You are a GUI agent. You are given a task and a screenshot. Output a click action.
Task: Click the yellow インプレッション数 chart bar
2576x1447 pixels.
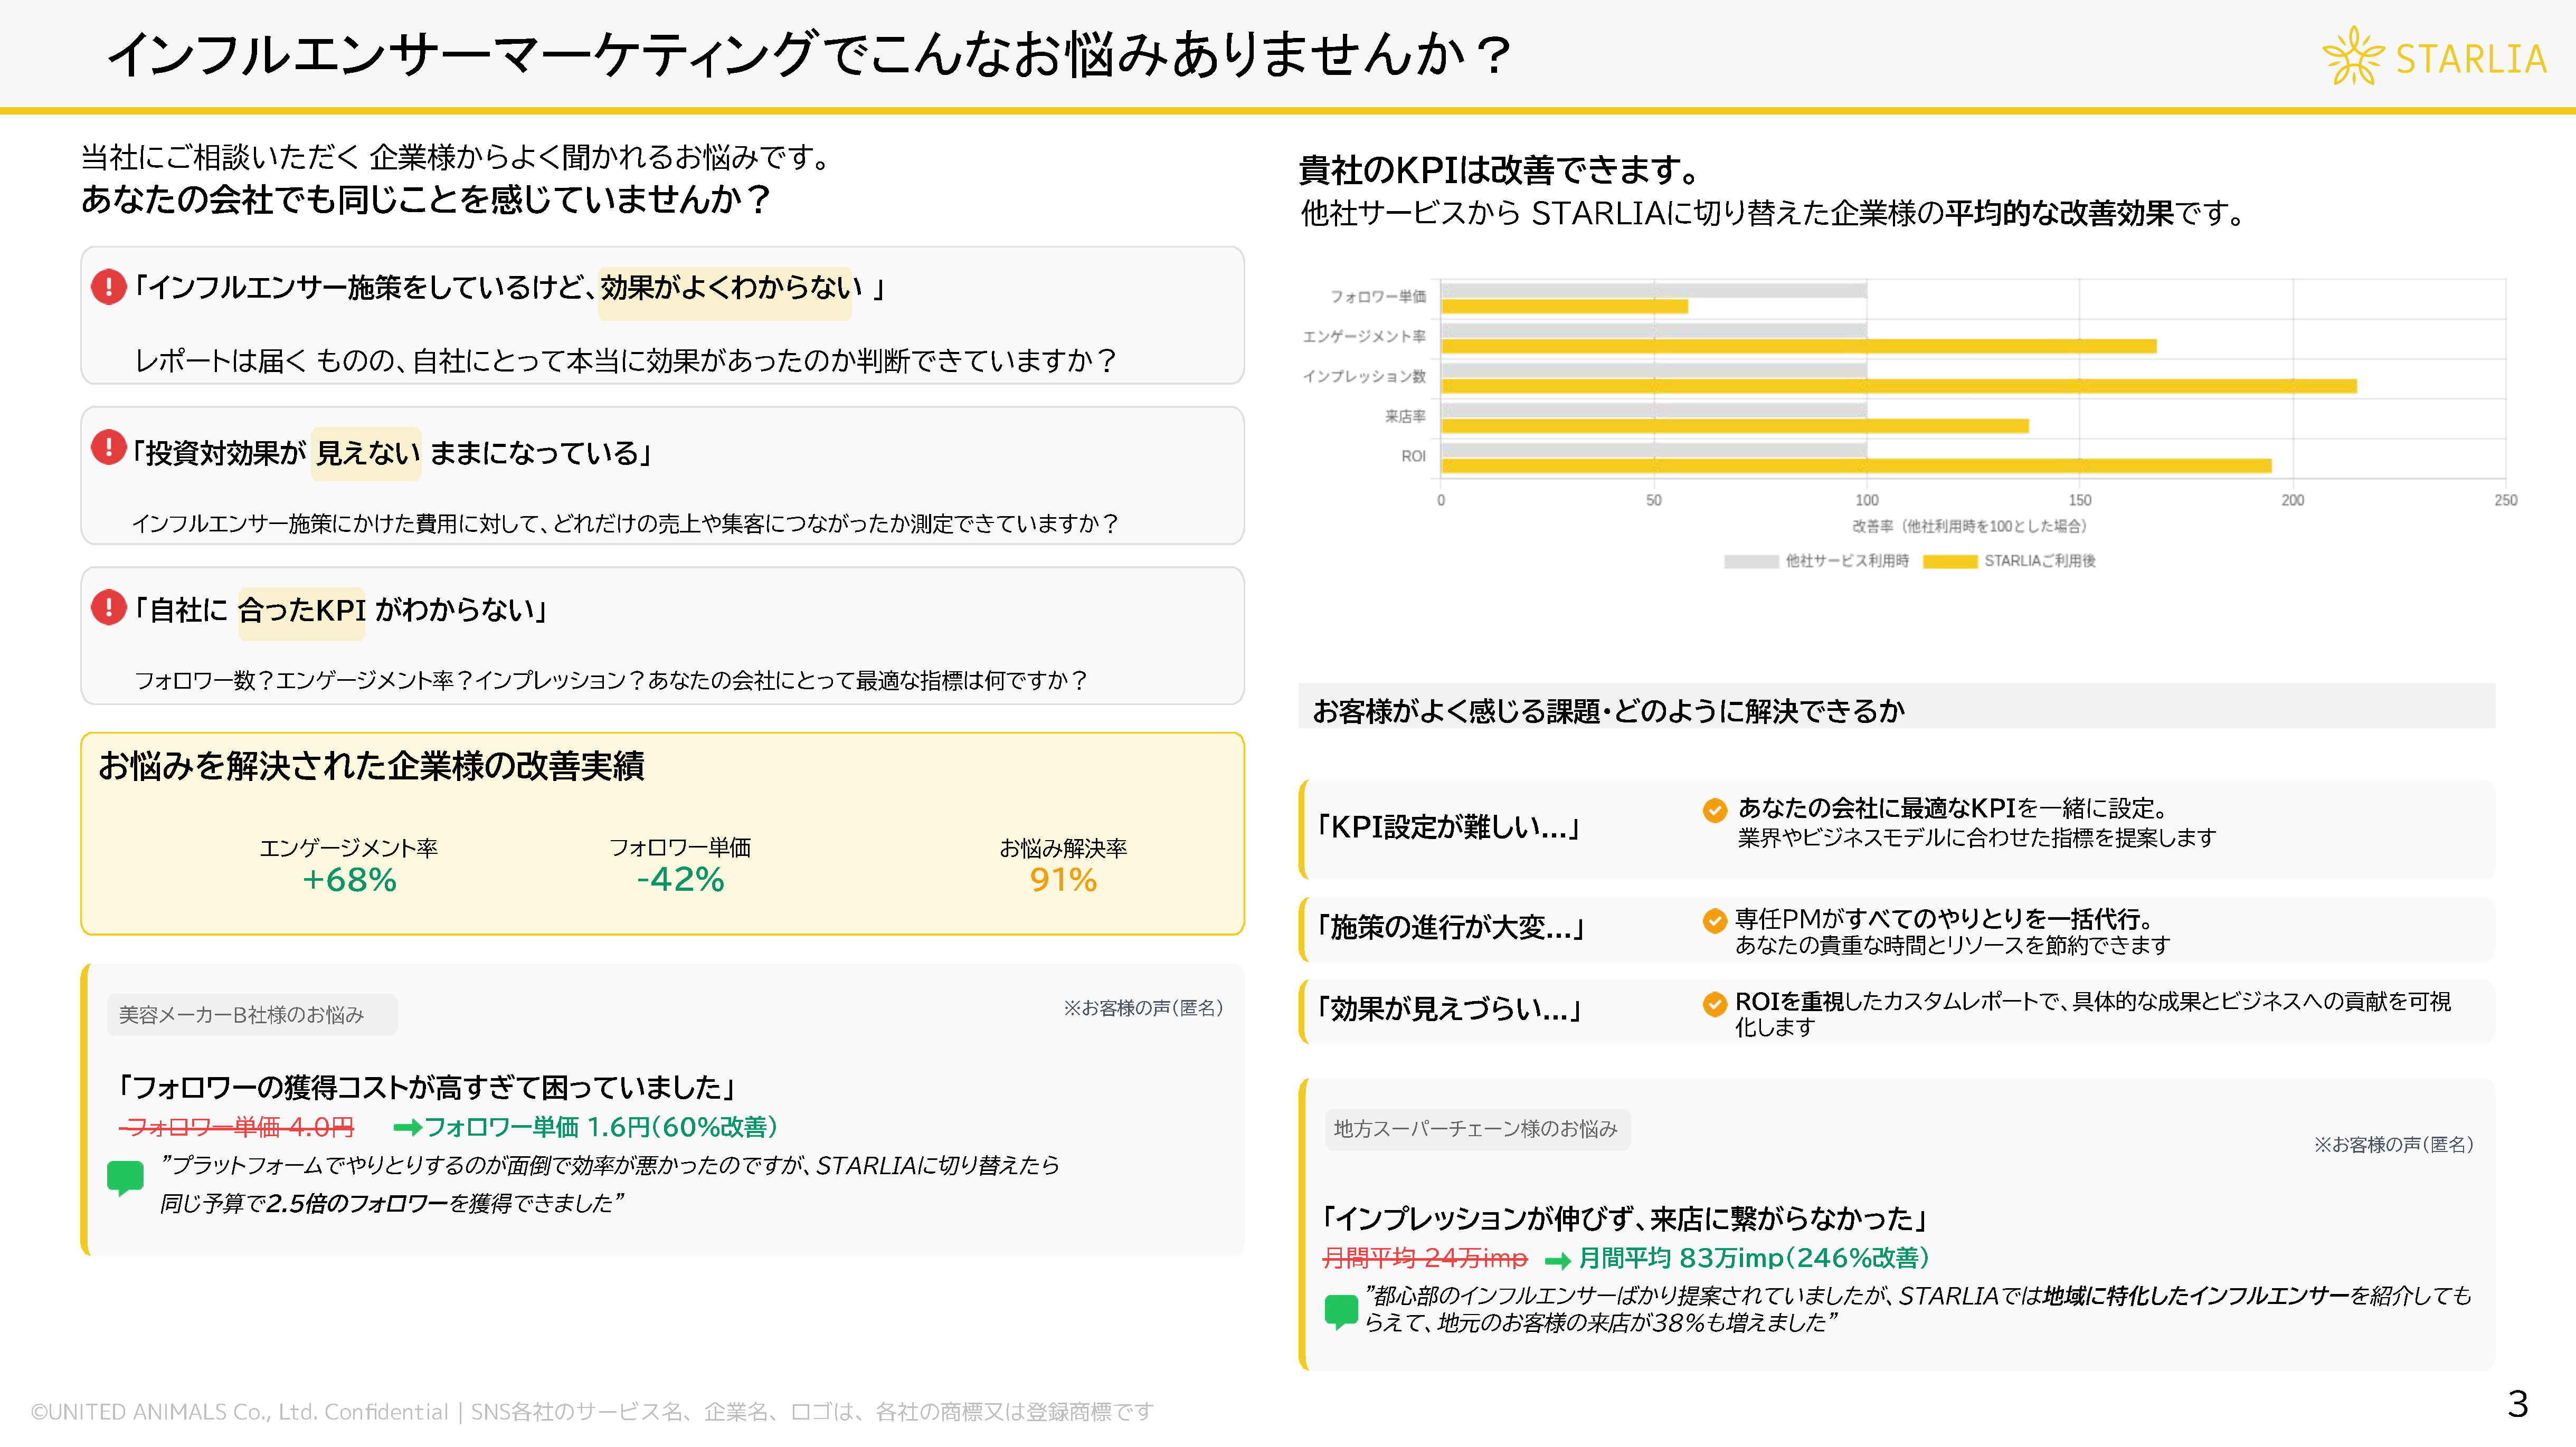click(1898, 386)
